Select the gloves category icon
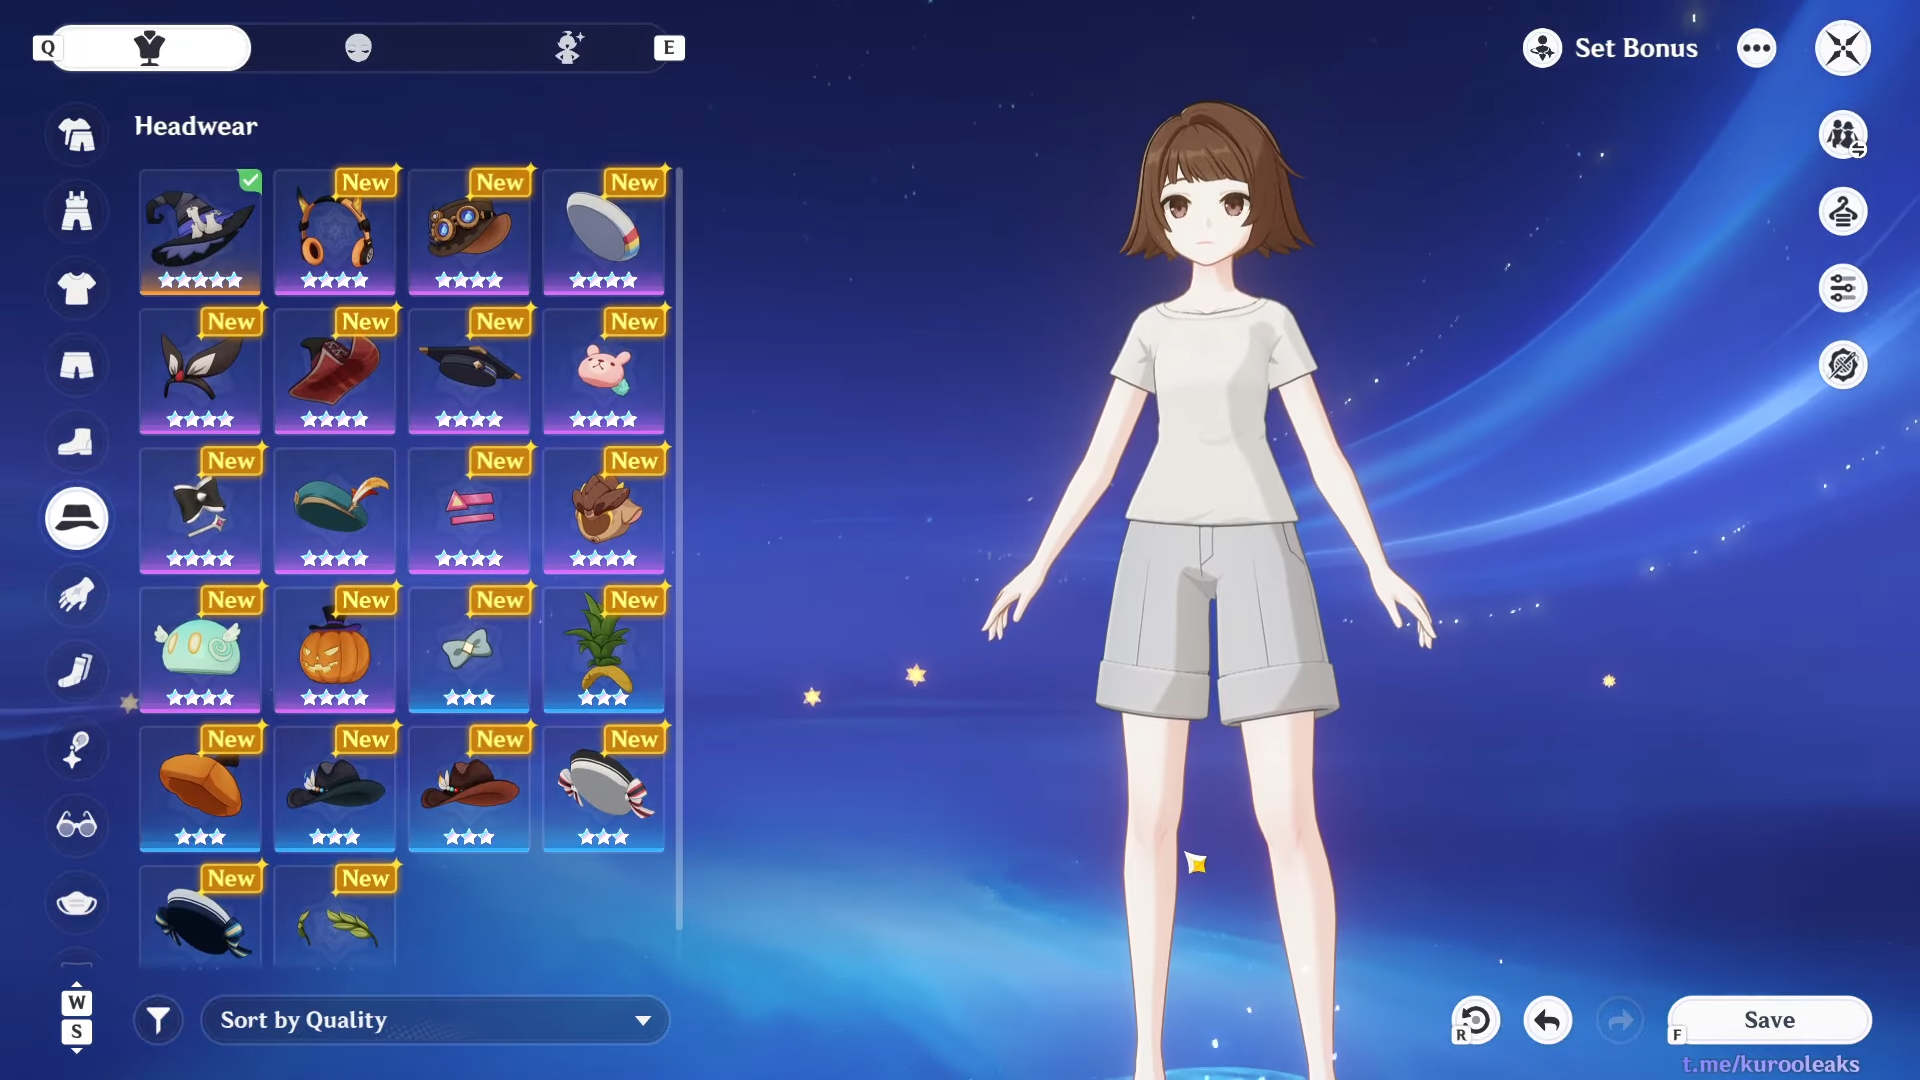The image size is (1920, 1080). (x=77, y=596)
